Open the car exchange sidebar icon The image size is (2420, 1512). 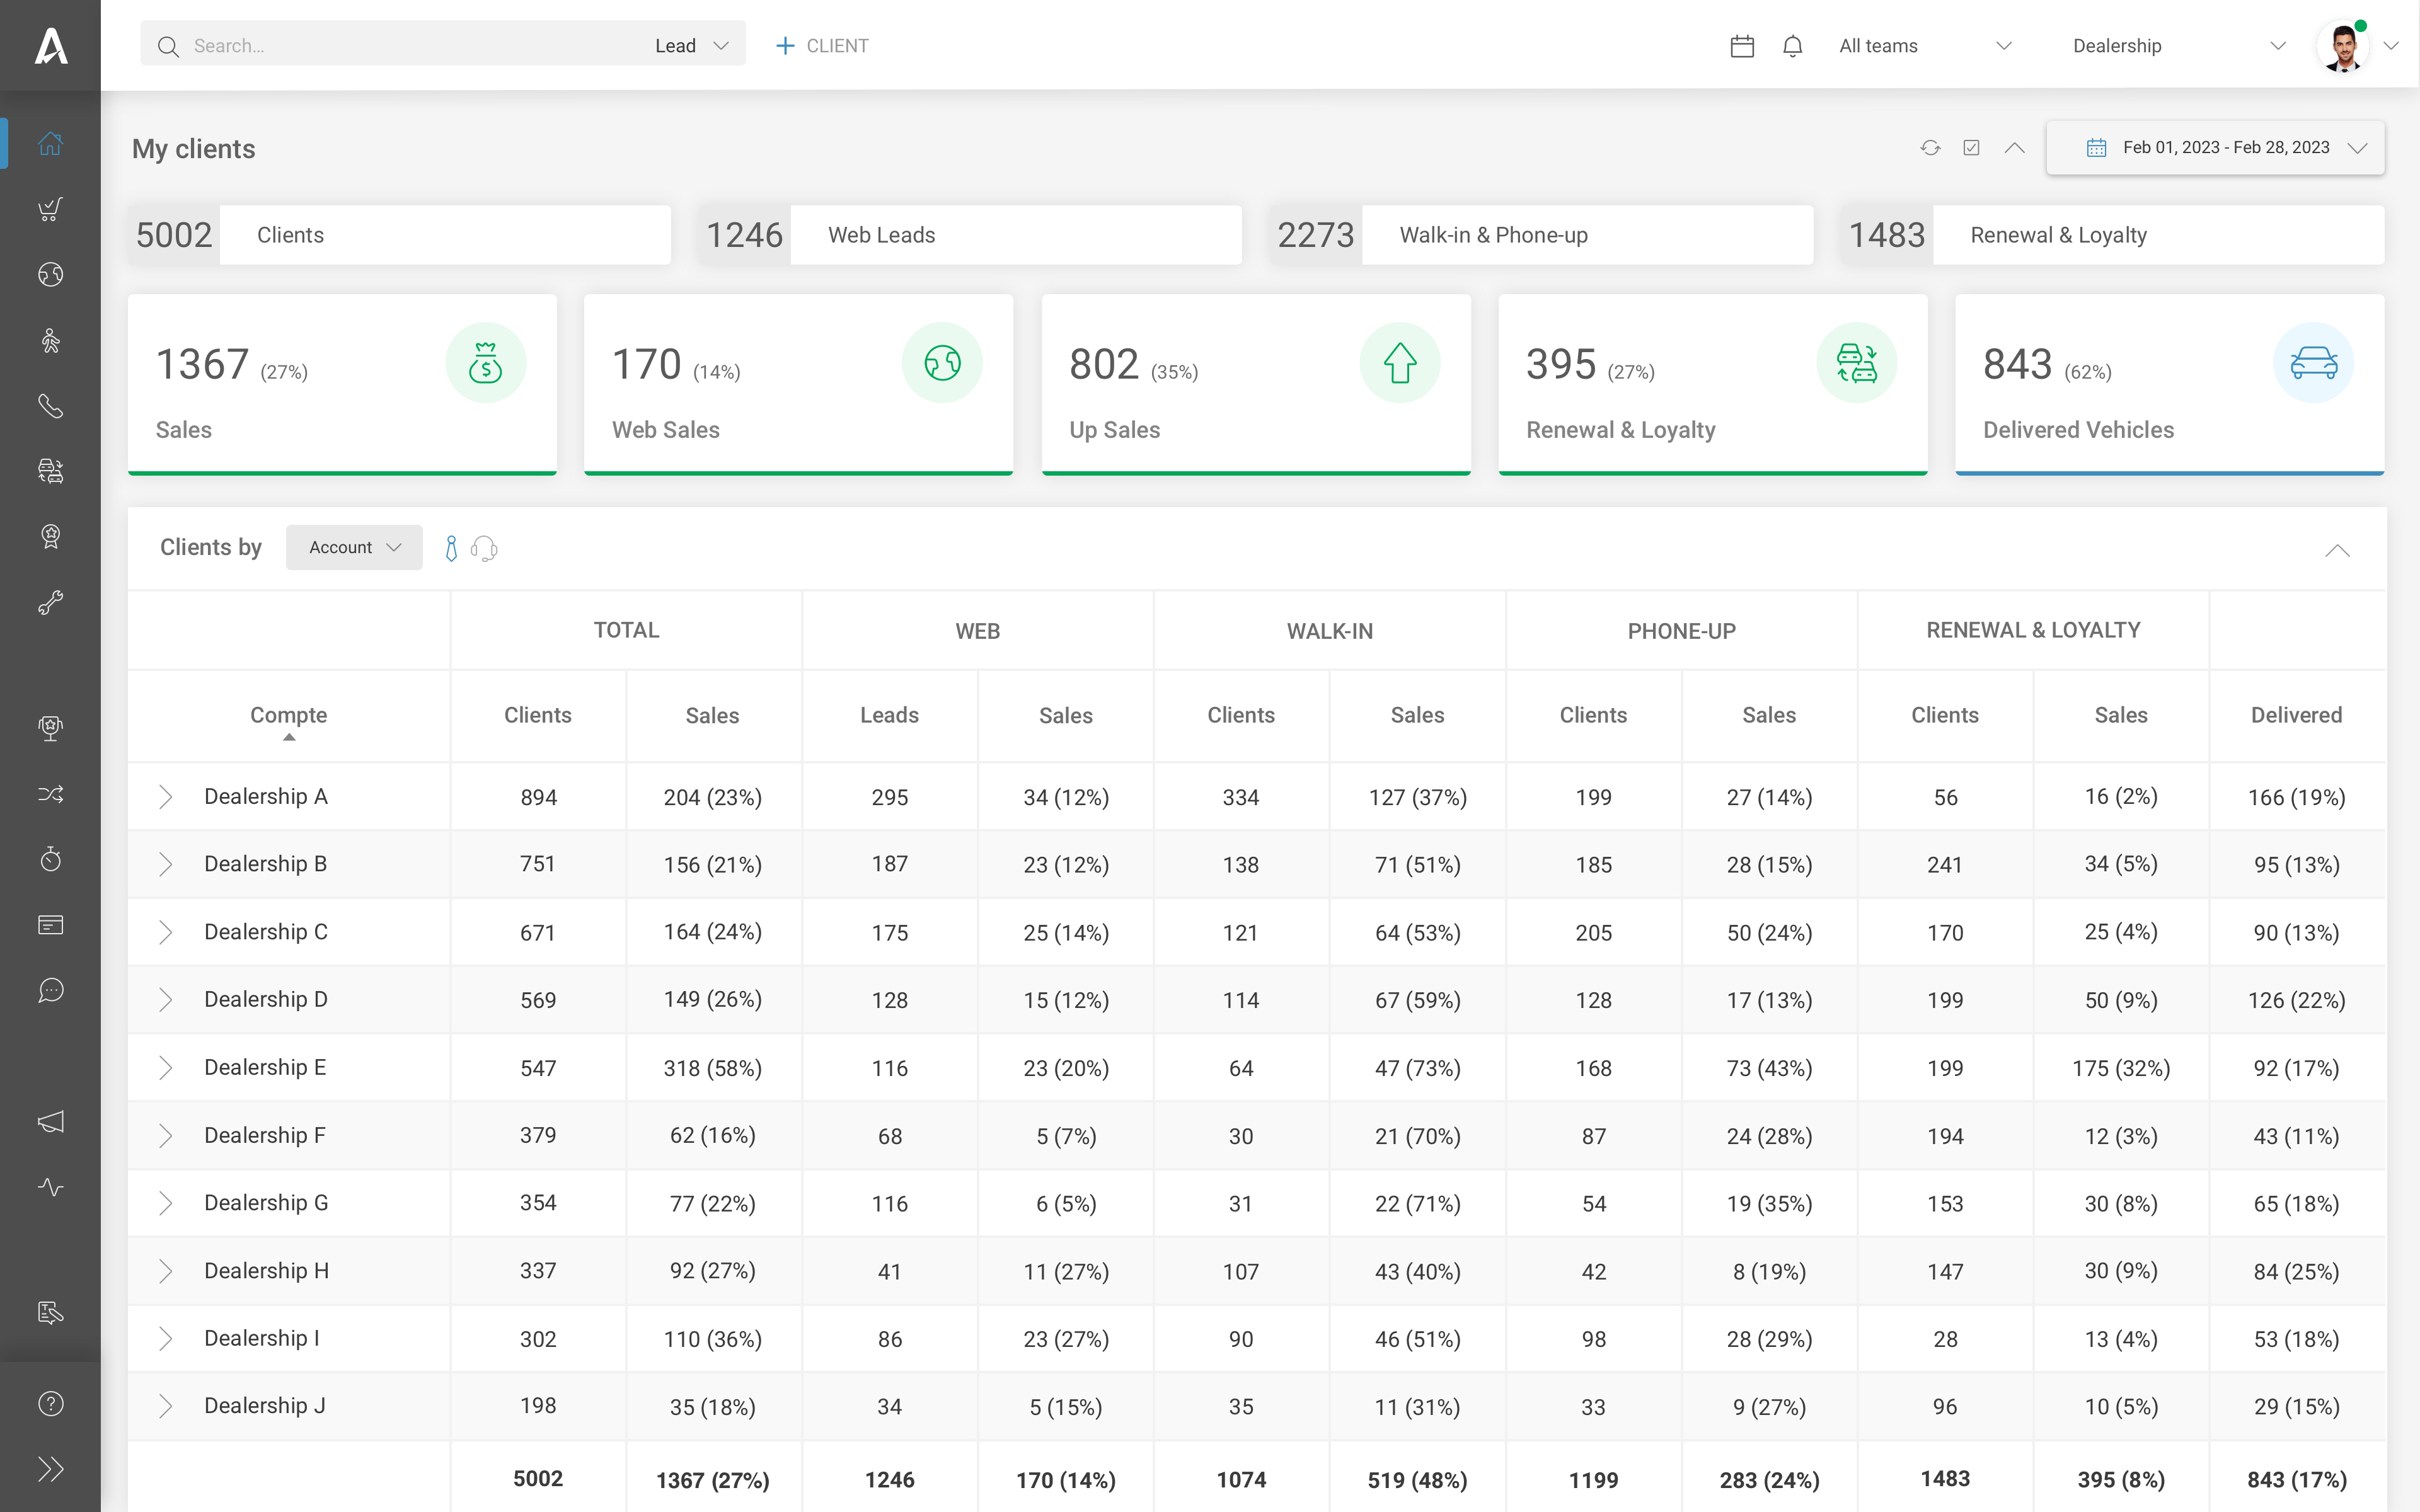pyautogui.click(x=50, y=471)
